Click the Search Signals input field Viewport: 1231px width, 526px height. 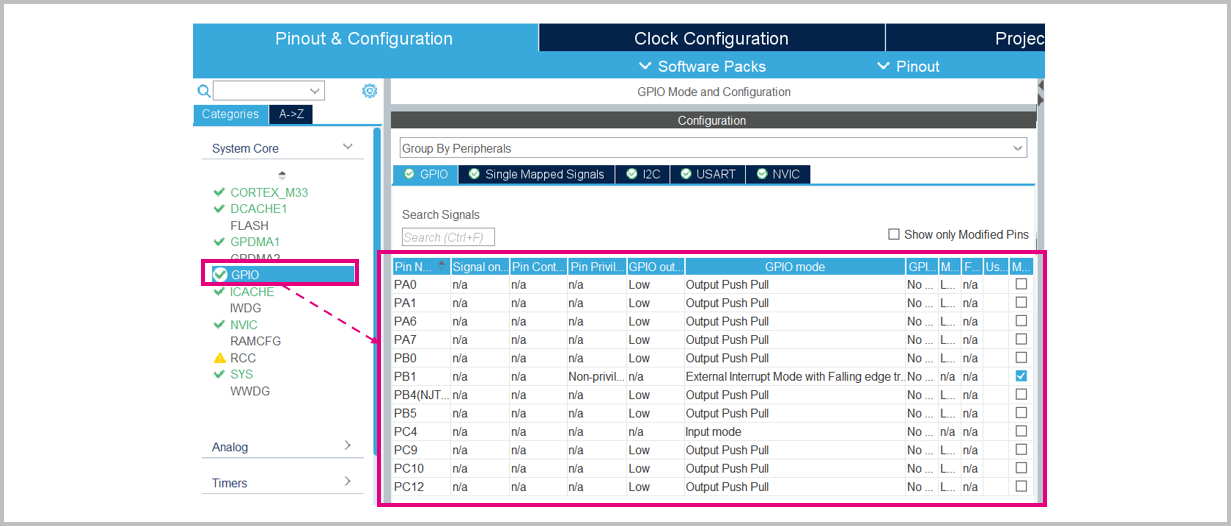(448, 237)
